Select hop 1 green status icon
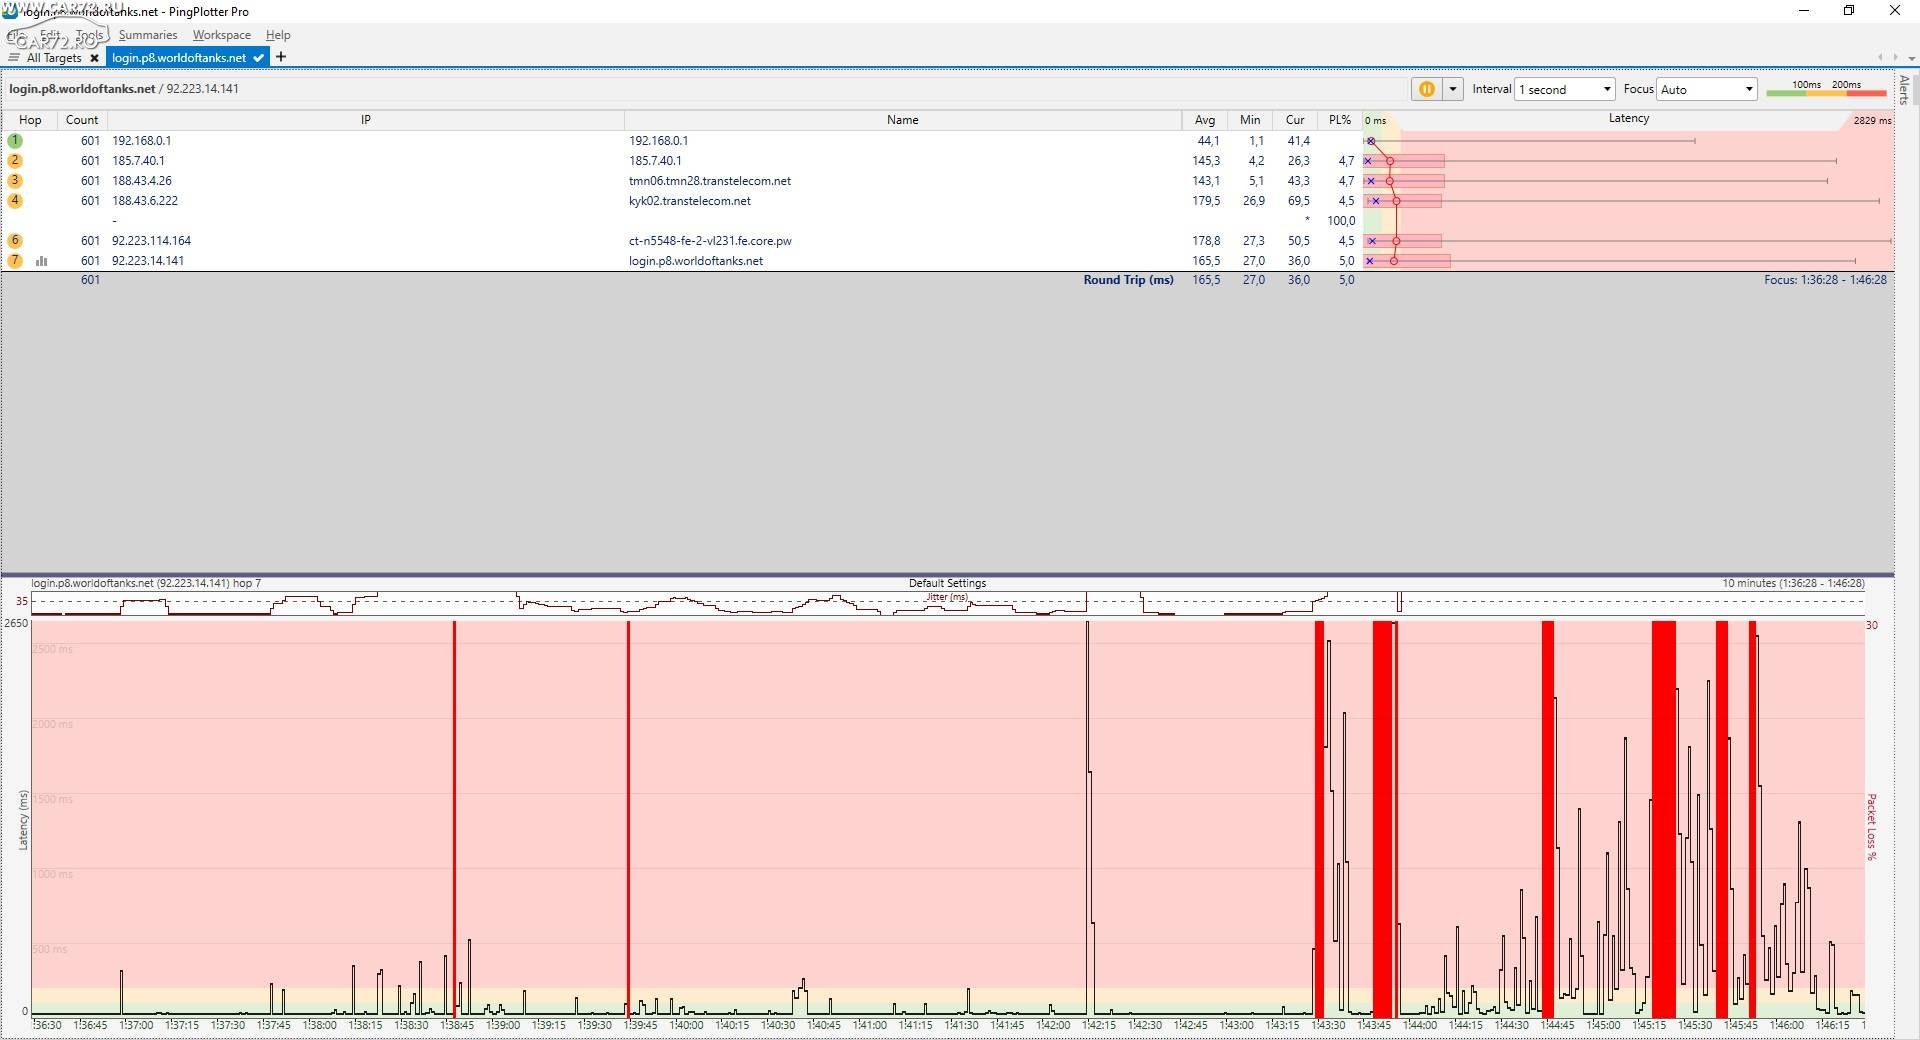The width and height of the screenshot is (1920, 1040). pyautogui.click(x=15, y=141)
